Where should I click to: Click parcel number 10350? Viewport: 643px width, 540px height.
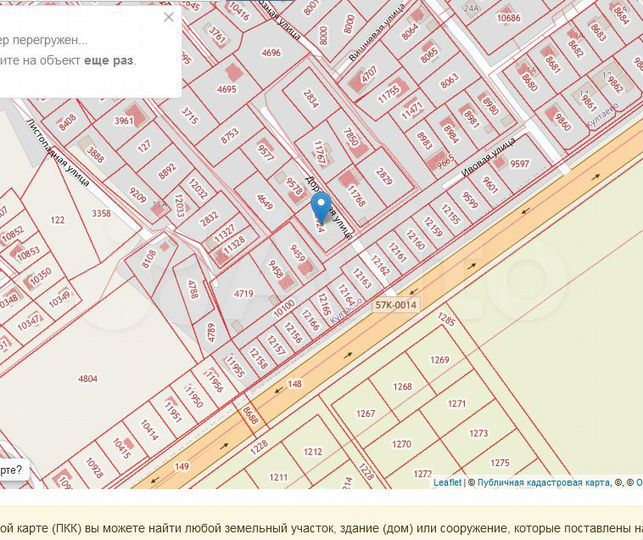click(x=41, y=276)
